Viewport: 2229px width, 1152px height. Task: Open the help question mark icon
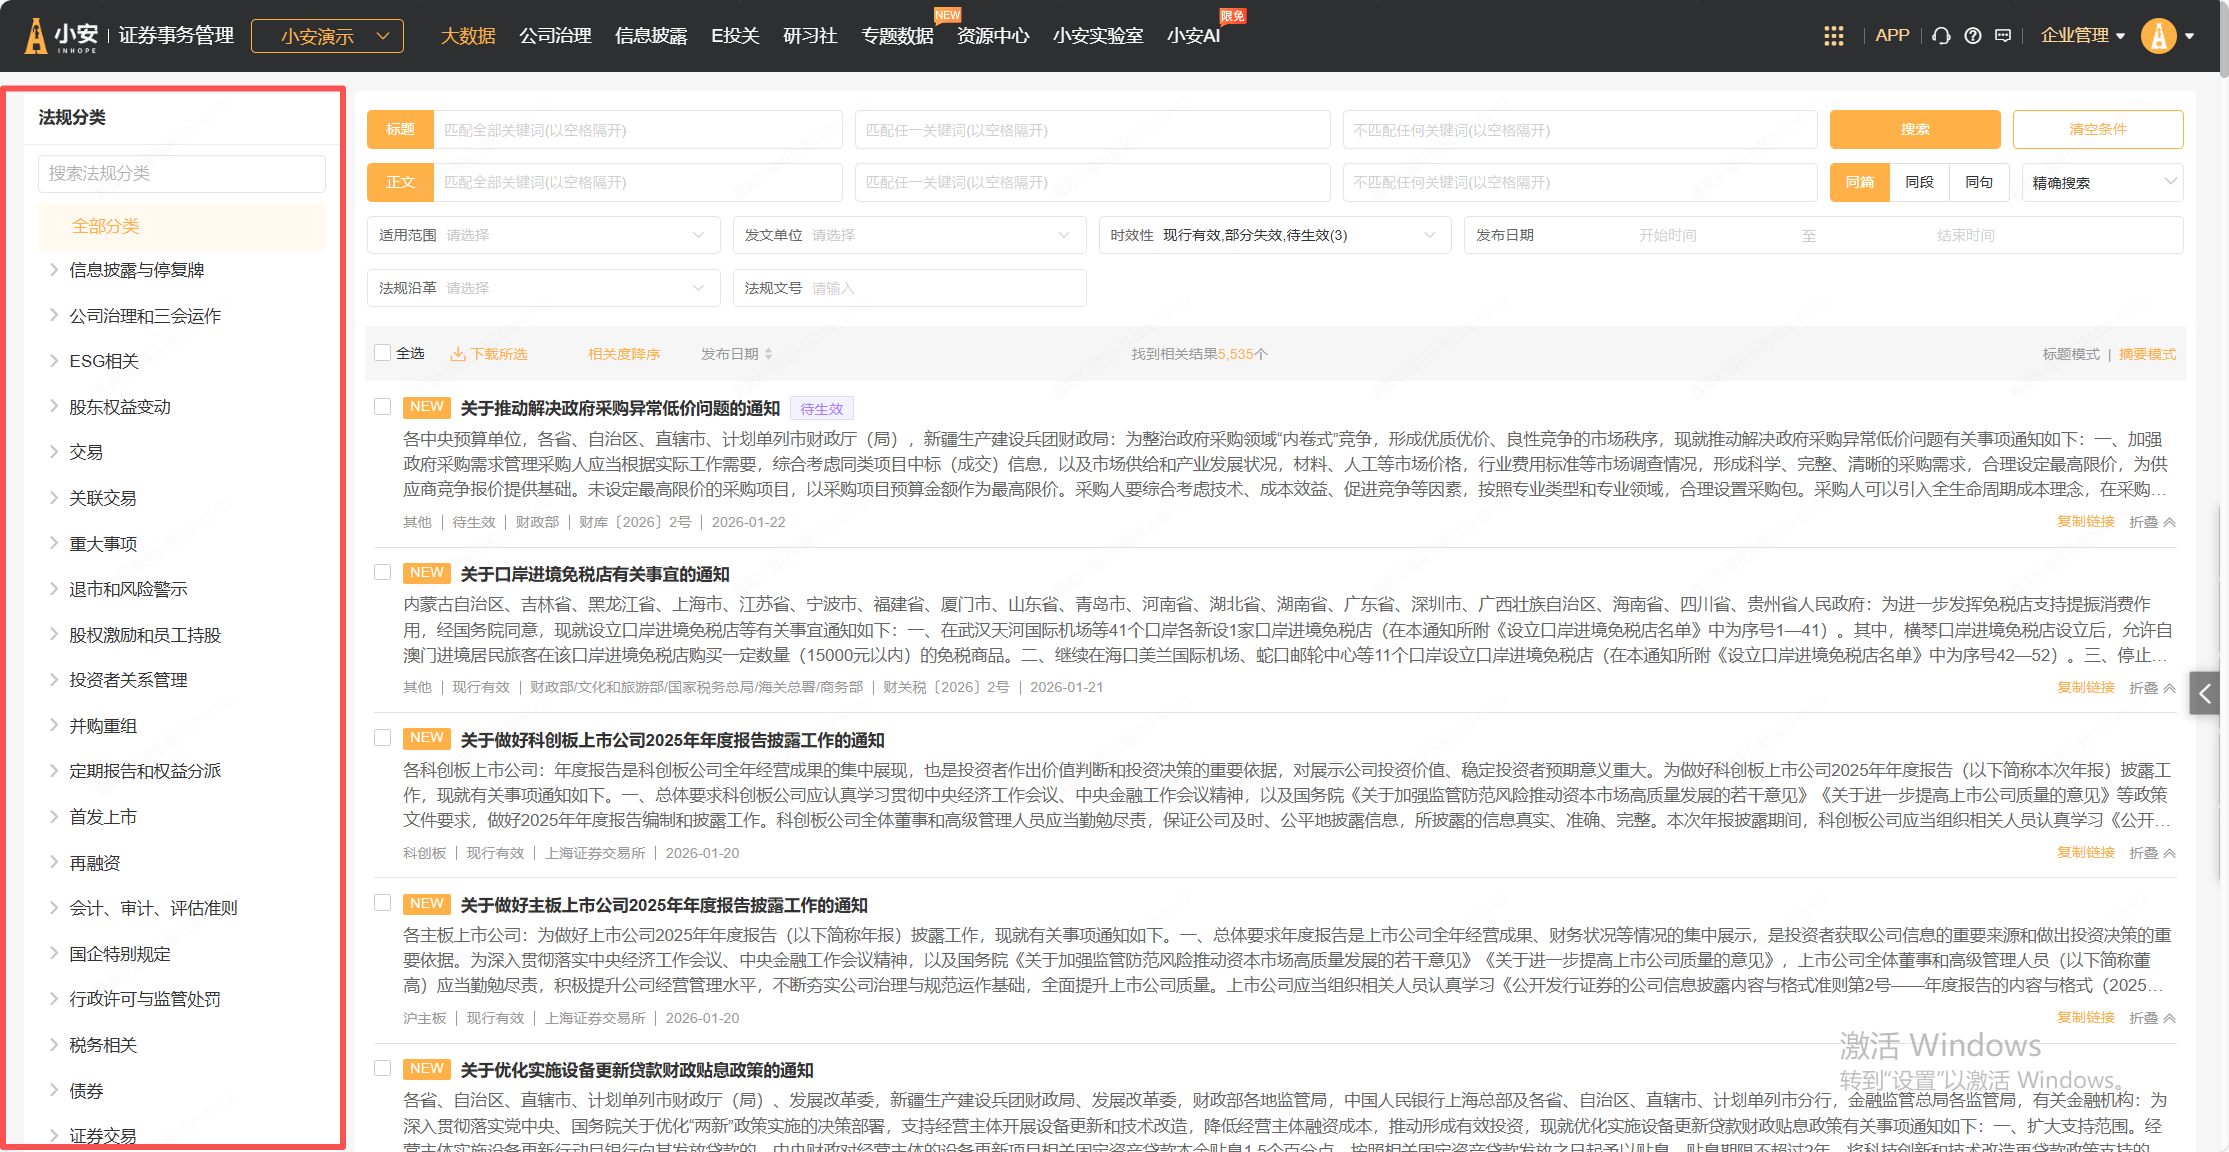(1972, 36)
